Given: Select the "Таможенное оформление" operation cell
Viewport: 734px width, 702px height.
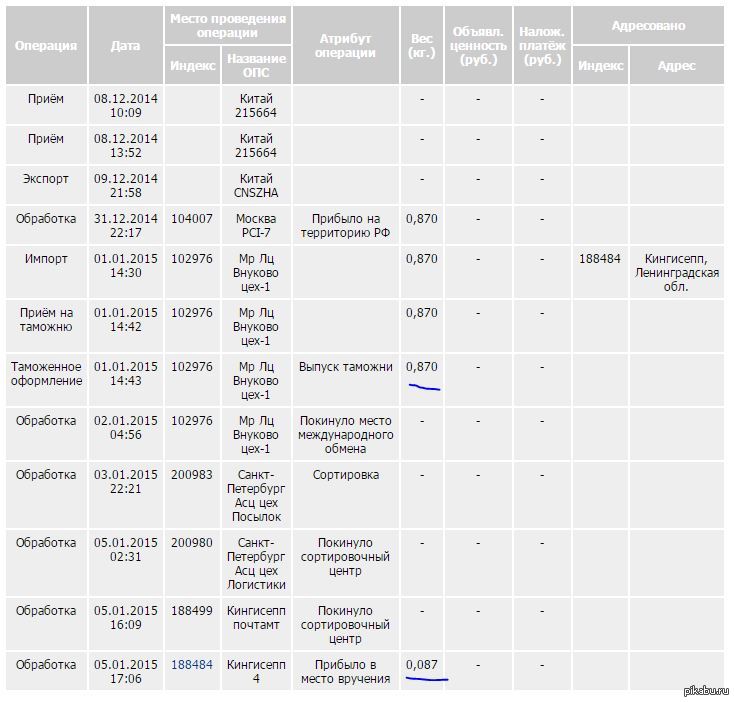Looking at the screenshot, I should click(x=46, y=374).
